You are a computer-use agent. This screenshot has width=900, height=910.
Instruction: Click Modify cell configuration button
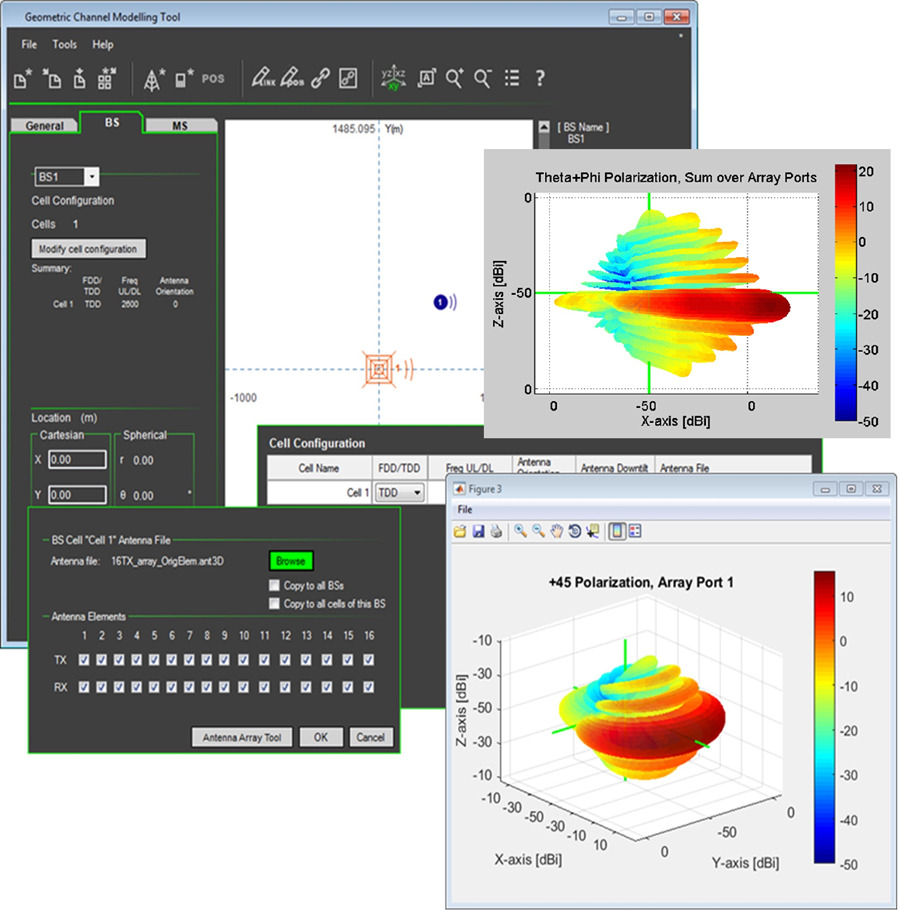point(90,248)
